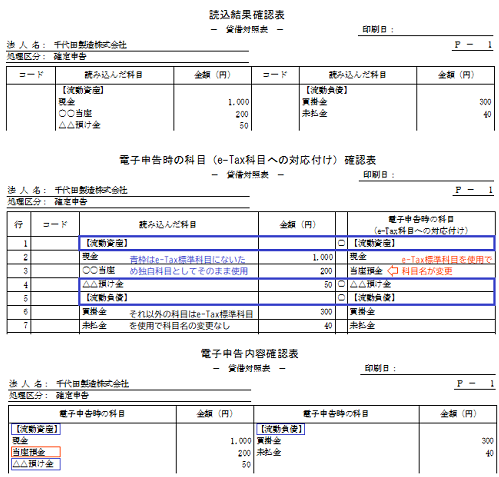Image resolution: width=499 pixels, height=477 pixels.
Task: Click the e-Tax科目への対応付け 確認表 heading
Action: pyautogui.click(x=248, y=160)
